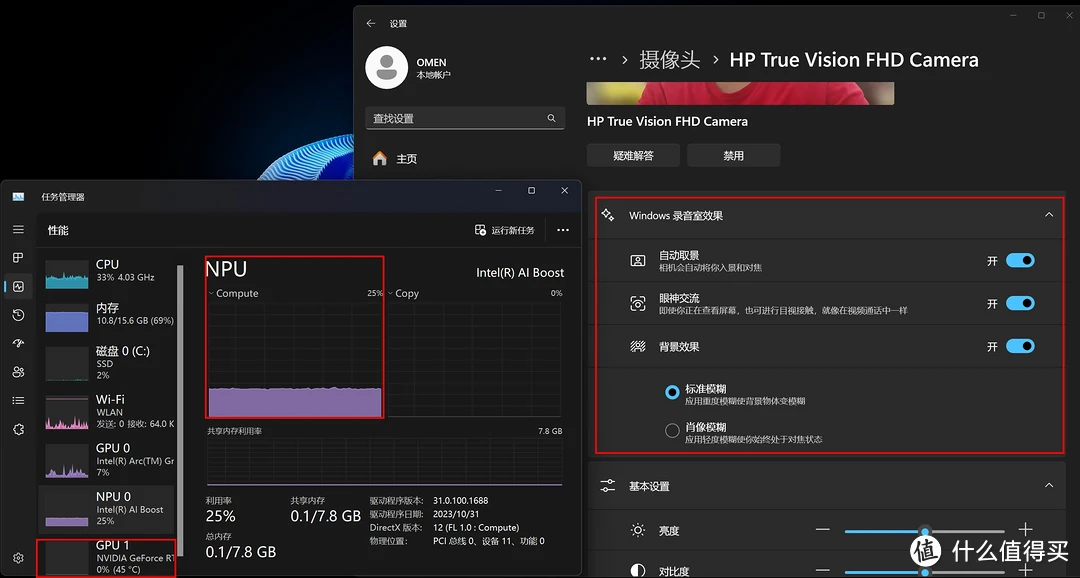This screenshot has width=1080, height=578.
Task: Click 禁用 disable camera button
Action: [734, 156]
